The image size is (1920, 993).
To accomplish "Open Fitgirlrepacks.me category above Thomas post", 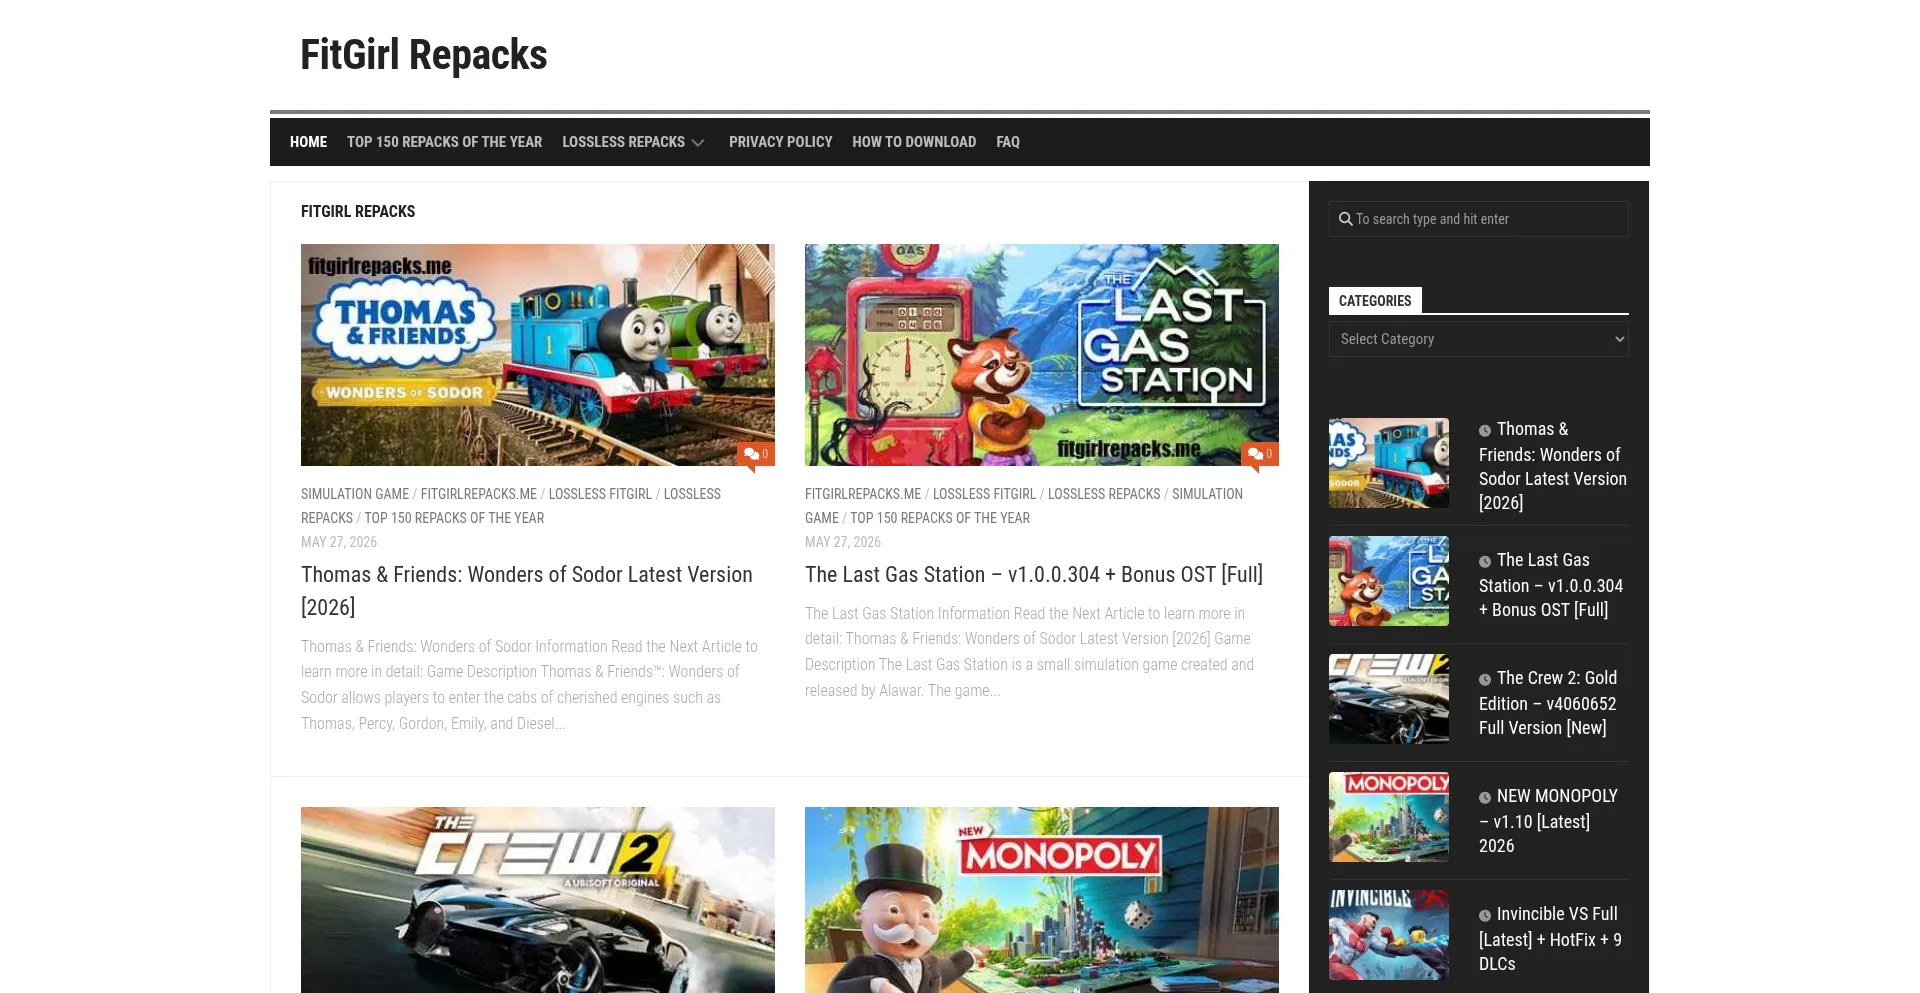I will pos(479,494).
